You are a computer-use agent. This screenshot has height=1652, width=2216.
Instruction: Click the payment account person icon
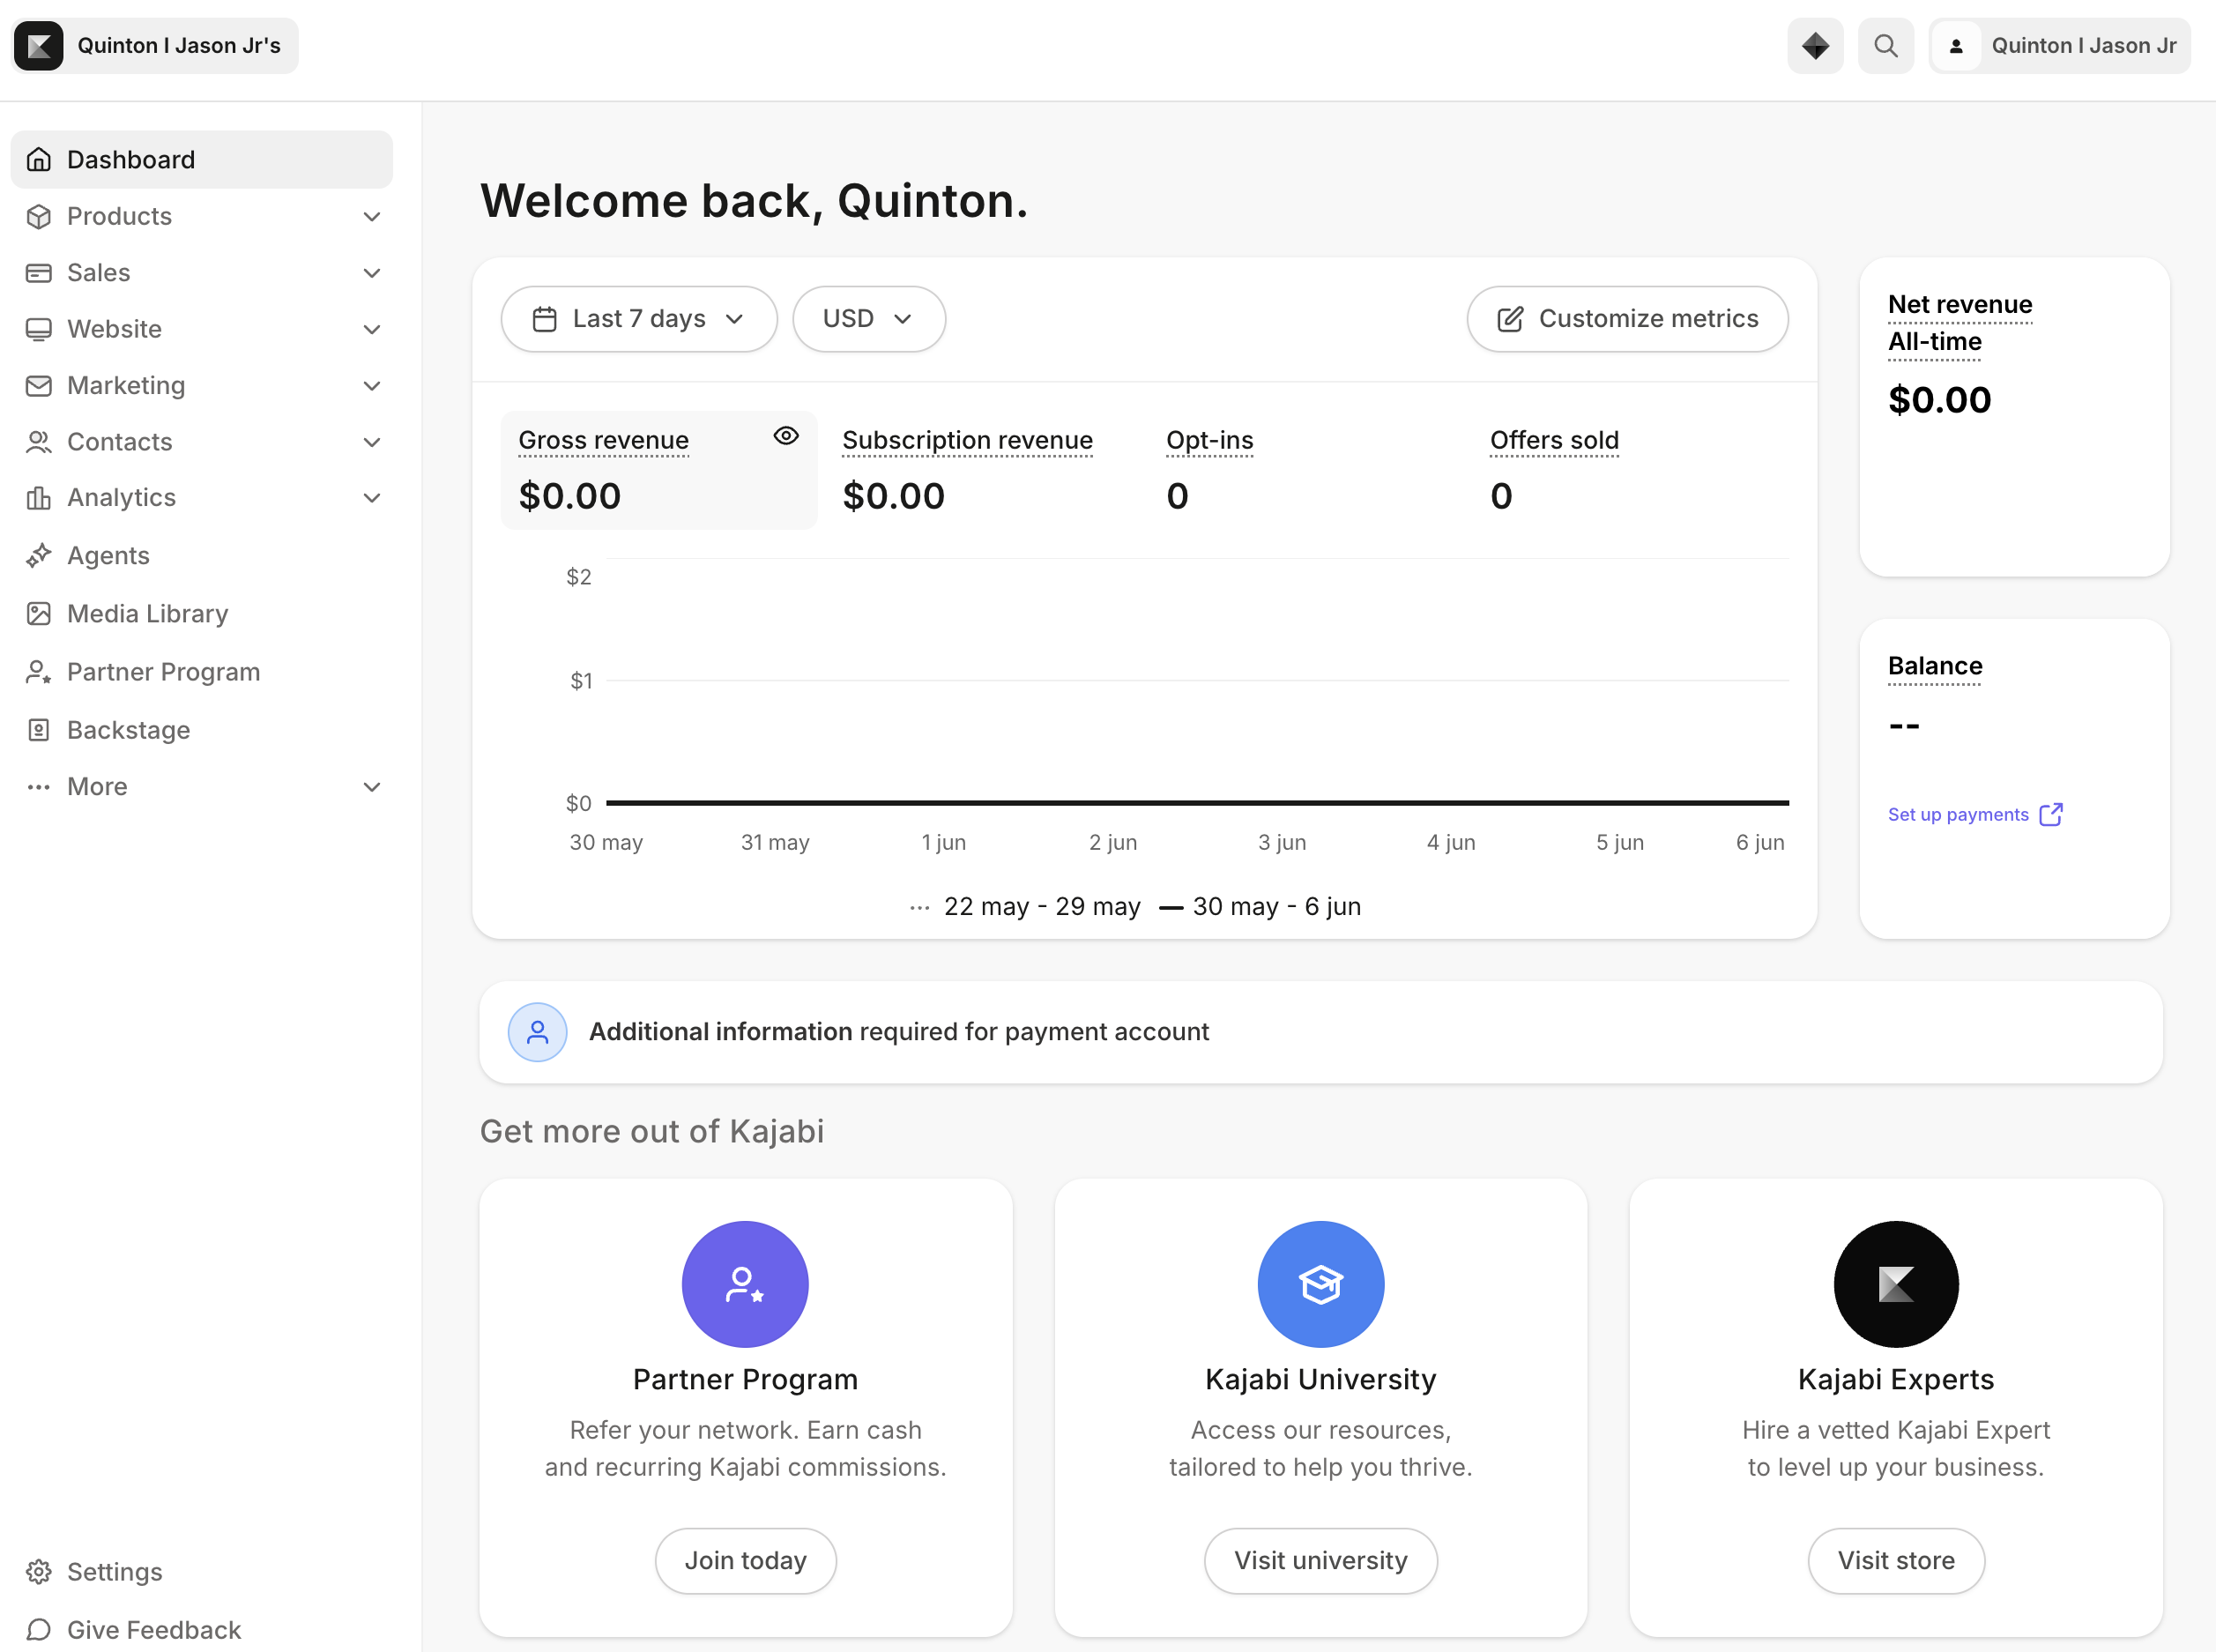click(x=538, y=1032)
